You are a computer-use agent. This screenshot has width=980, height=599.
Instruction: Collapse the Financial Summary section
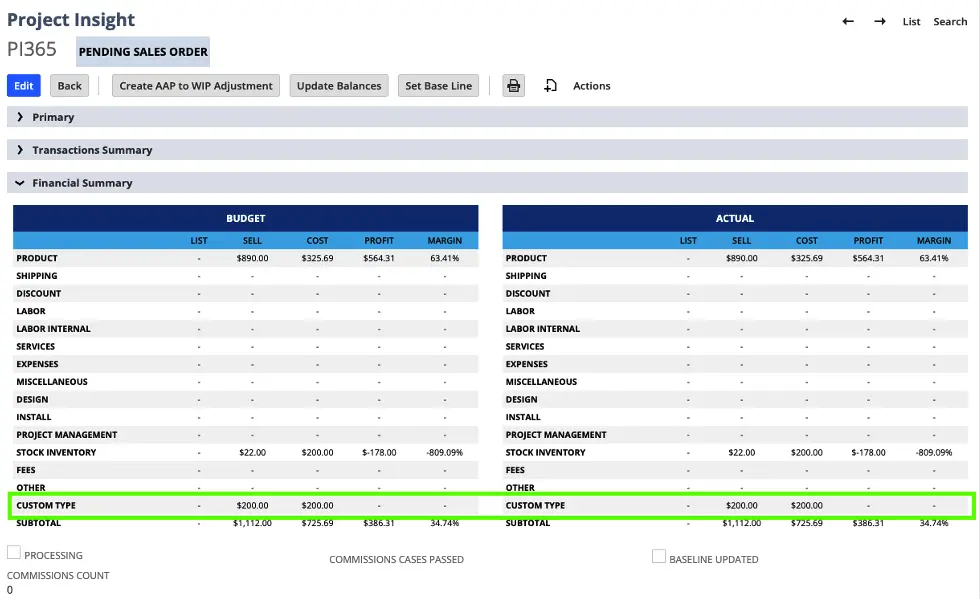(488, 183)
